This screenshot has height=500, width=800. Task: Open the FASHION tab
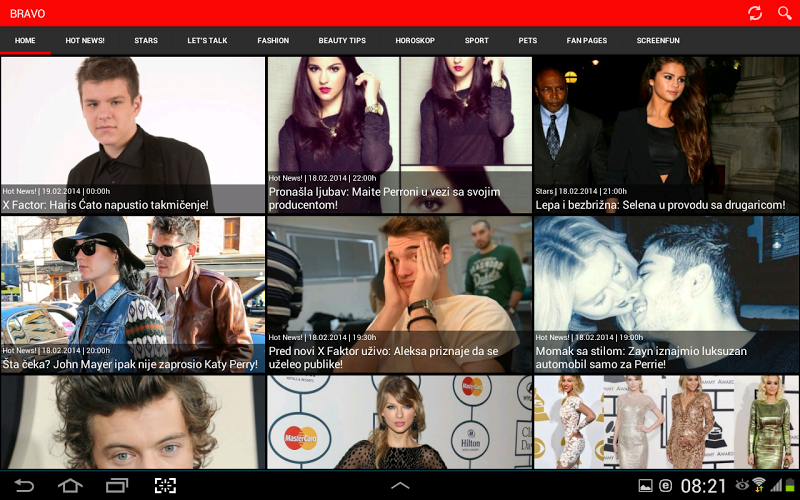pyautogui.click(x=273, y=40)
